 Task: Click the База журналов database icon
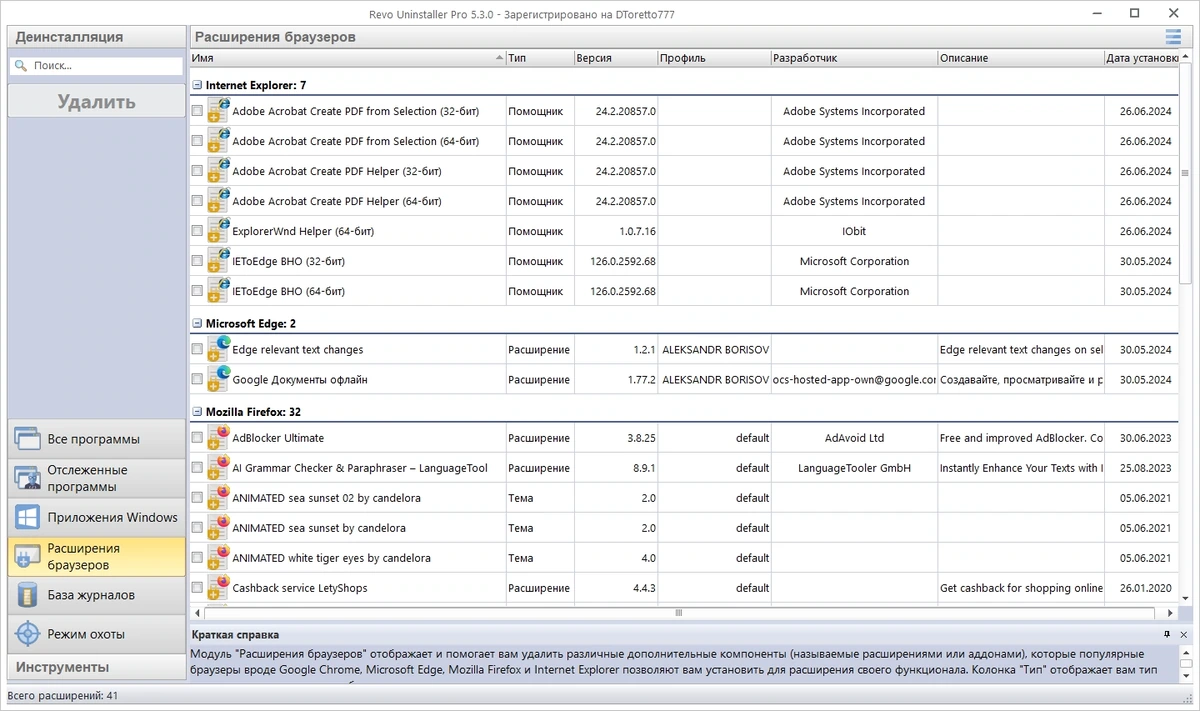click(27, 595)
